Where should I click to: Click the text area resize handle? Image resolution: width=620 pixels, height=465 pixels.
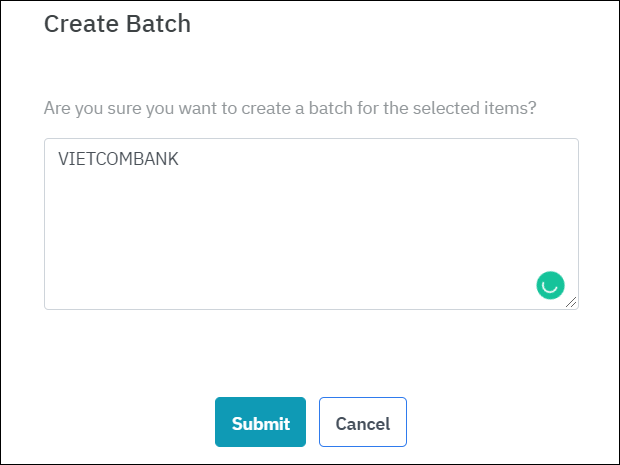pyautogui.click(x=571, y=302)
